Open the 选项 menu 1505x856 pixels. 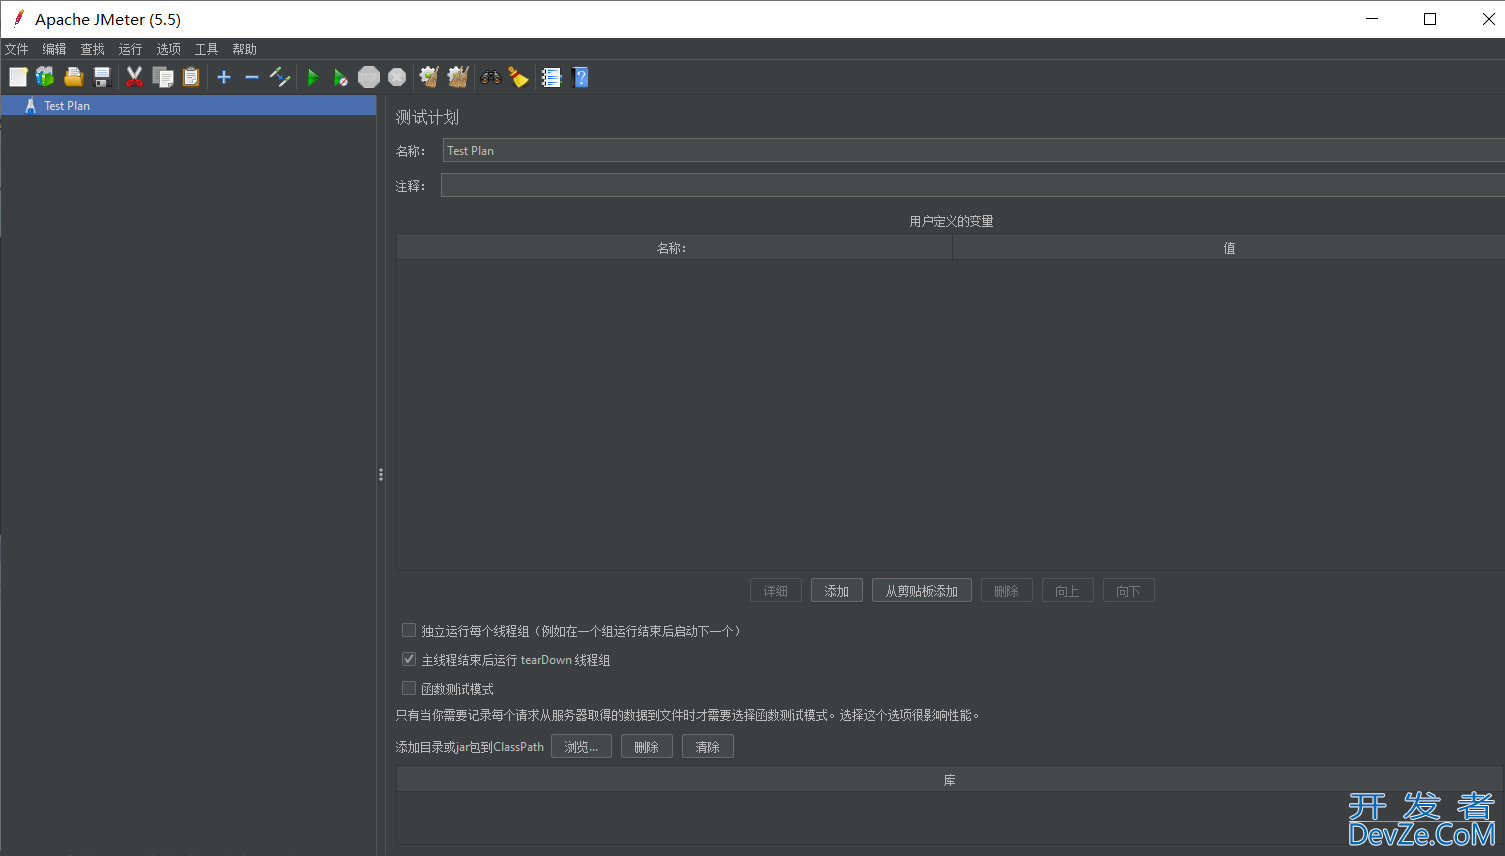click(168, 49)
